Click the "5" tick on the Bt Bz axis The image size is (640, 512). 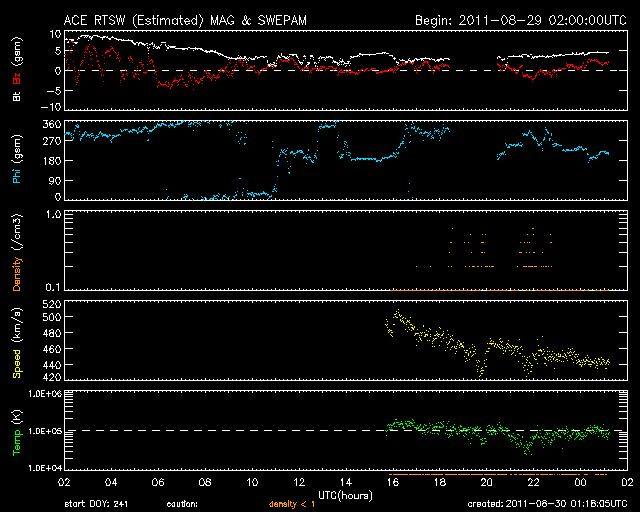click(58, 51)
